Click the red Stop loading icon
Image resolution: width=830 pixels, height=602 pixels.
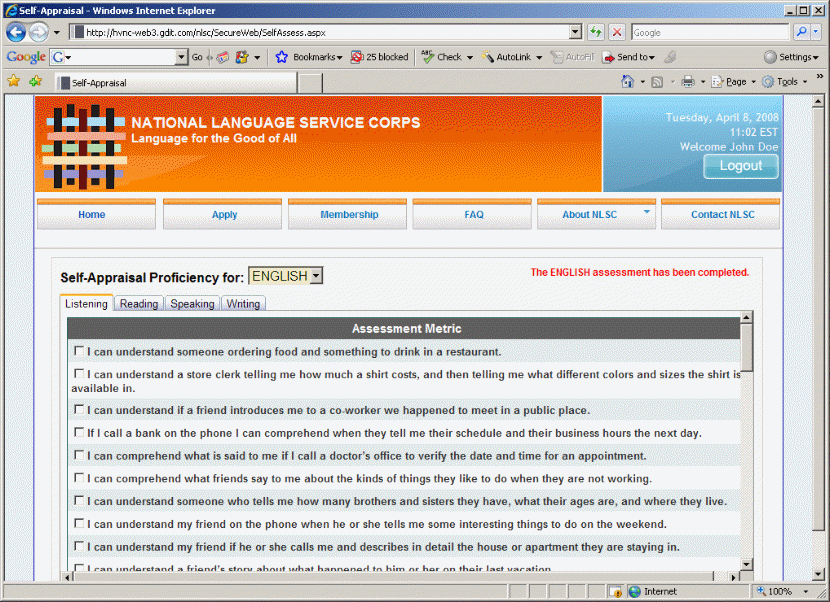[x=617, y=32]
